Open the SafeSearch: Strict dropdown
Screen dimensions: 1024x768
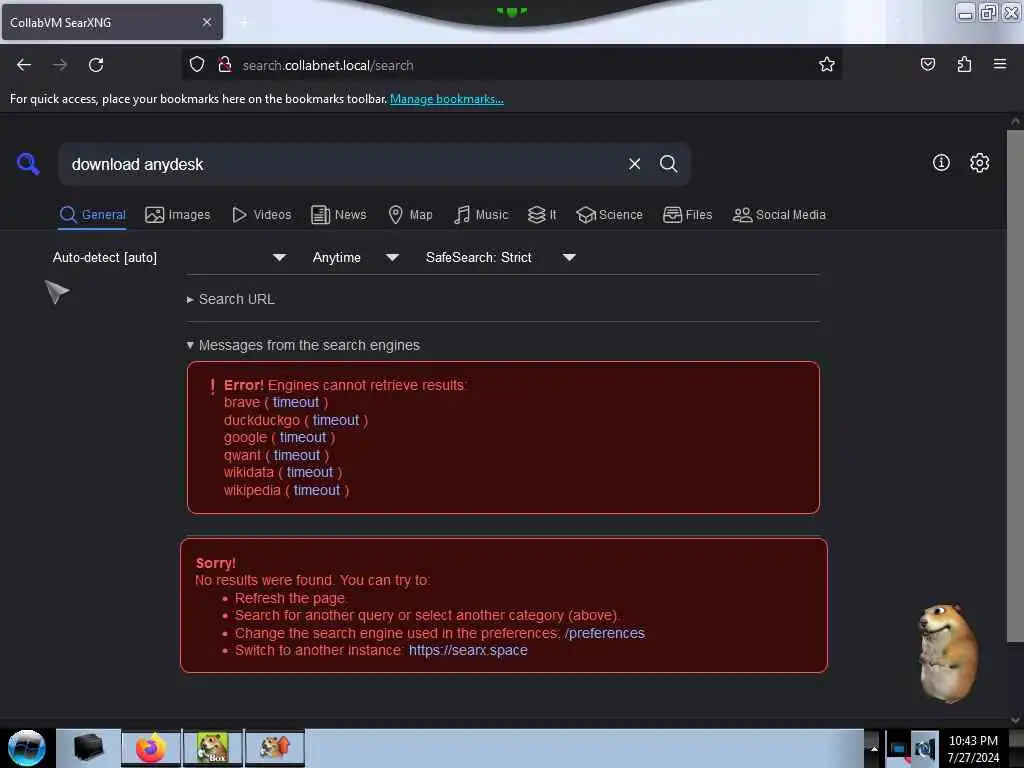(x=500, y=257)
